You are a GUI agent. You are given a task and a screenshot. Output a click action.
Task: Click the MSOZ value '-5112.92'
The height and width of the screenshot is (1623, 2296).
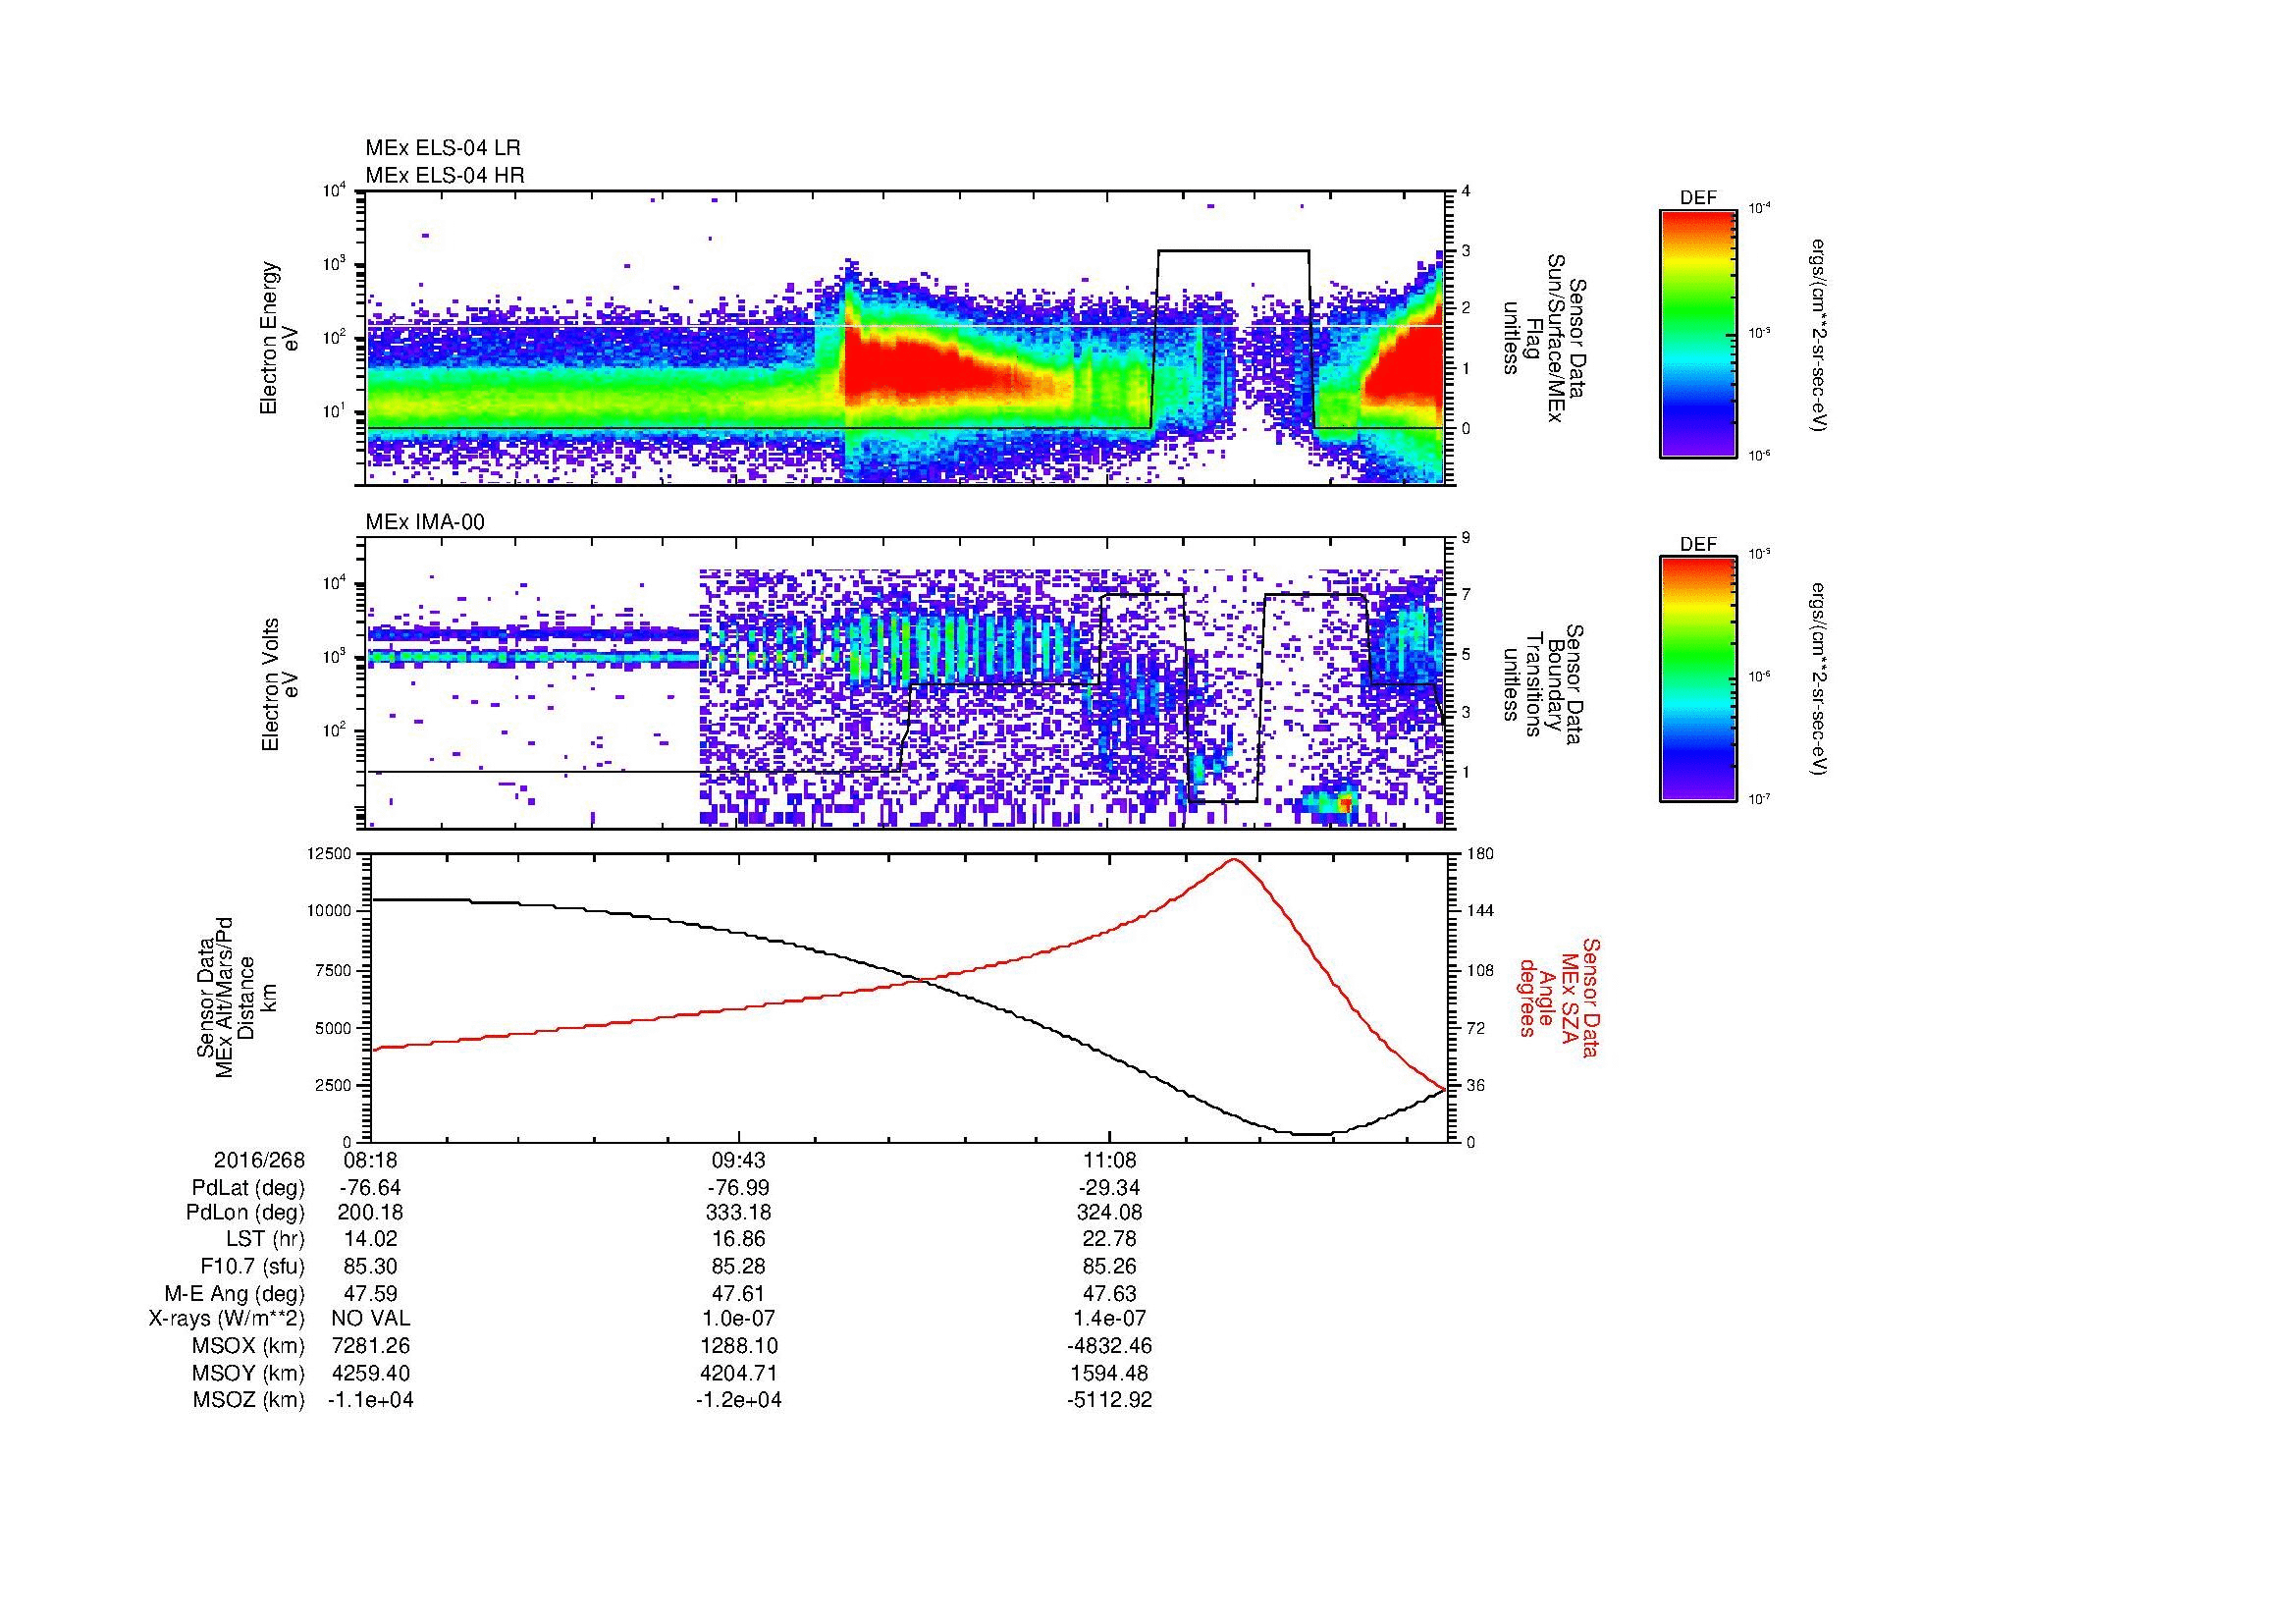click(1109, 1400)
